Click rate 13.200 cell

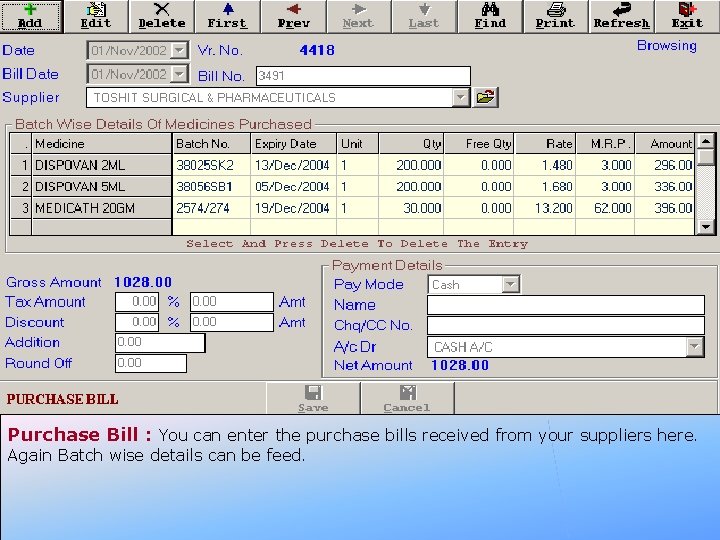[545, 208]
